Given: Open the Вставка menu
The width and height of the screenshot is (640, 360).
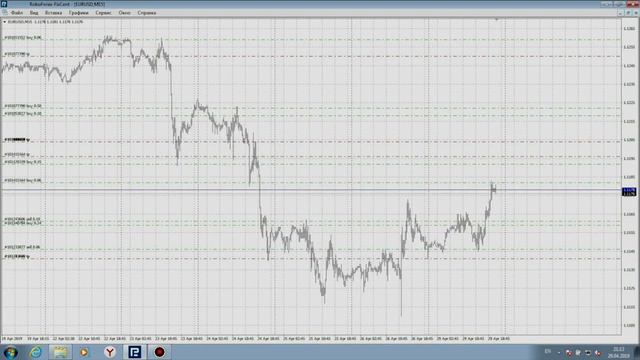Looking at the screenshot, I should point(53,13).
